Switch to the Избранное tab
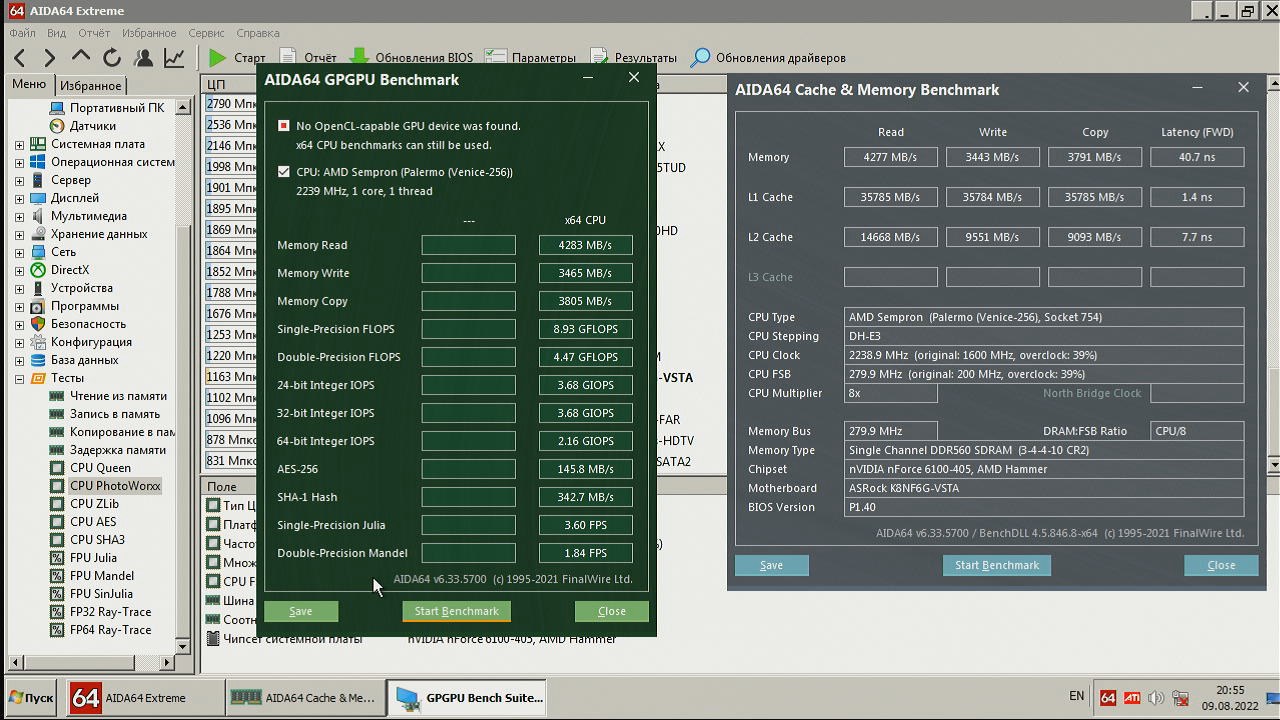Viewport: 1280px width, 720px height. tap(90, 86)
